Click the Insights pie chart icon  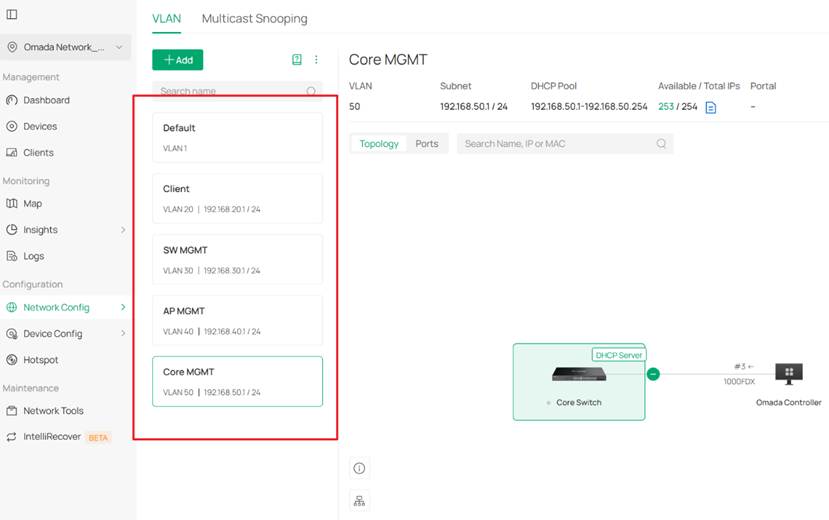(x=12, y=229)
